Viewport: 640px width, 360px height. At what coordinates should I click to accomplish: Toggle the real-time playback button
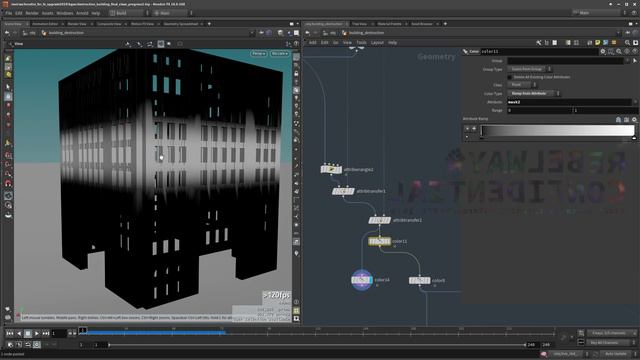37,345
